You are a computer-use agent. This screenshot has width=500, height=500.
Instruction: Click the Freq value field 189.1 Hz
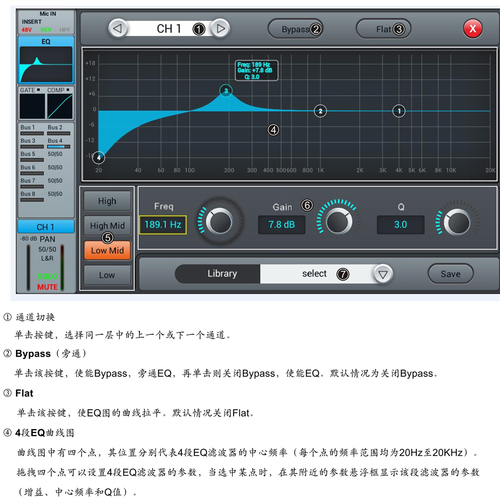click(x=163, y=225)
